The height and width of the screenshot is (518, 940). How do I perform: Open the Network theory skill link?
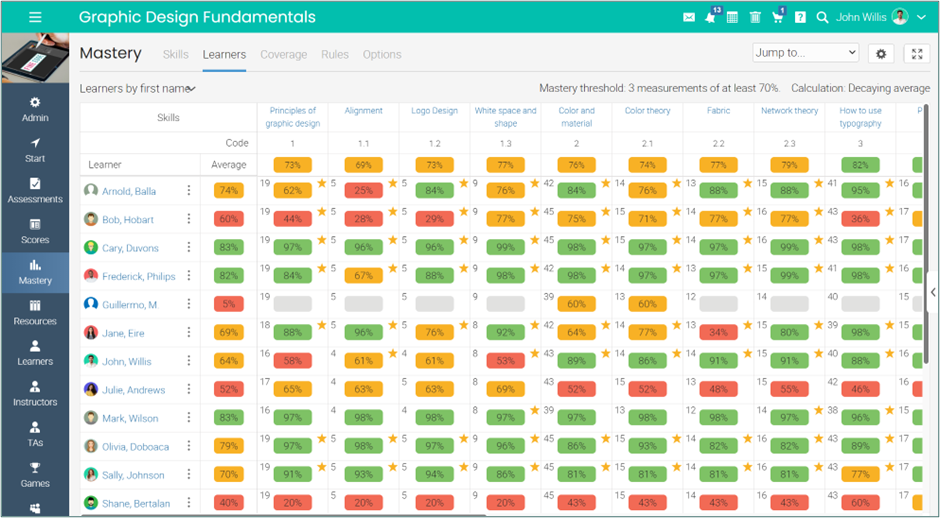click(790, 111)
